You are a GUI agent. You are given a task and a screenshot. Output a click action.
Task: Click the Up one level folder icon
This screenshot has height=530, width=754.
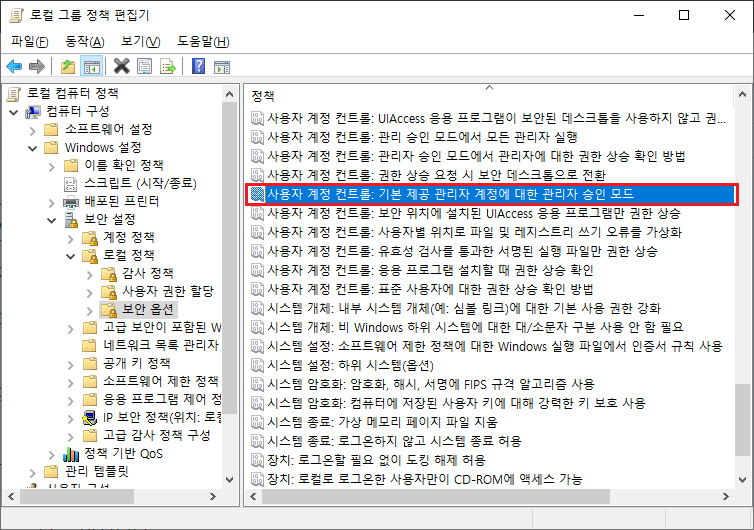(67, 66)
